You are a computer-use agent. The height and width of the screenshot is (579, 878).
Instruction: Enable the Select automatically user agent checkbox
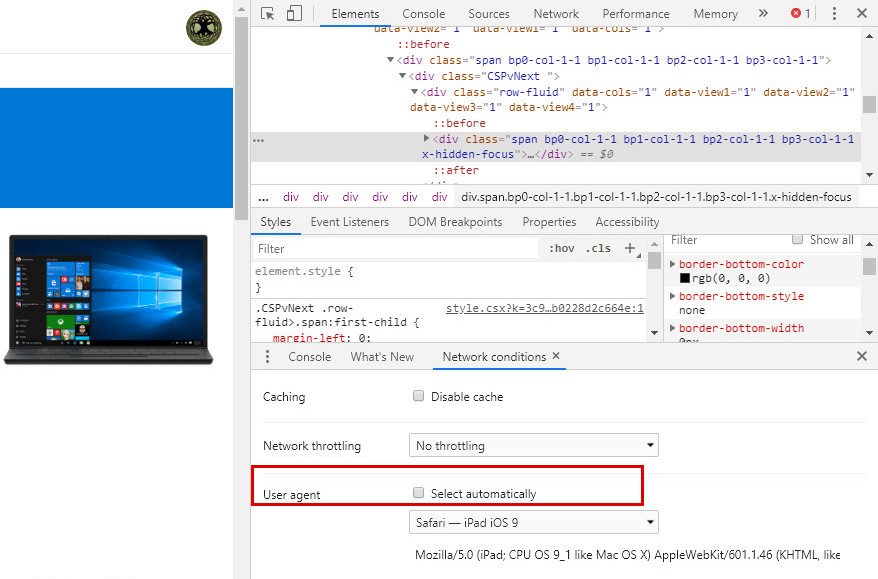pos(418,493)
